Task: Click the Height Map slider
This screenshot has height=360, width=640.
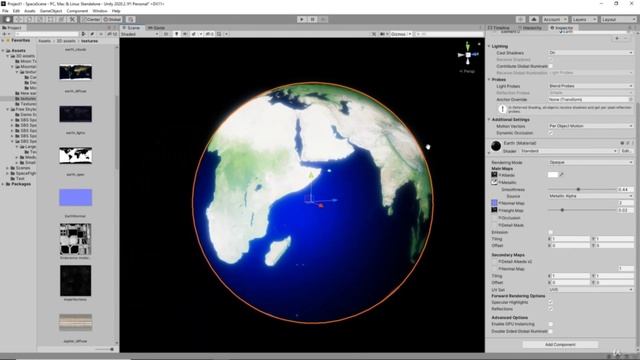Action: pyautogui.click(x=582, y=210)
